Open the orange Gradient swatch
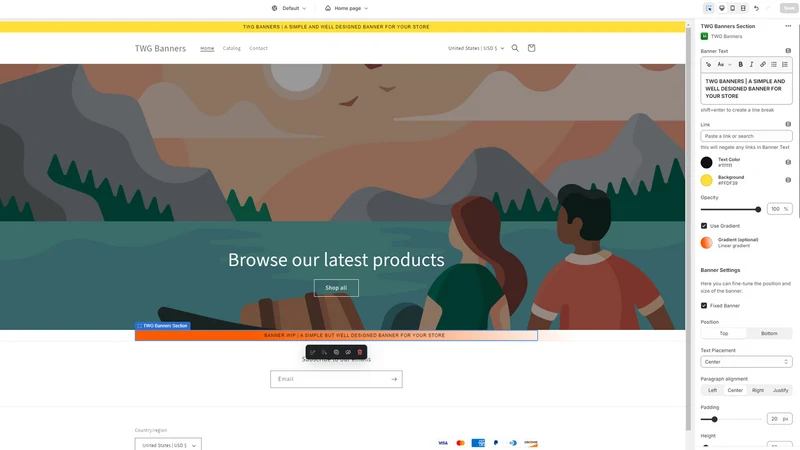Screen dimensions: 800x450 [x=706, y=242]
